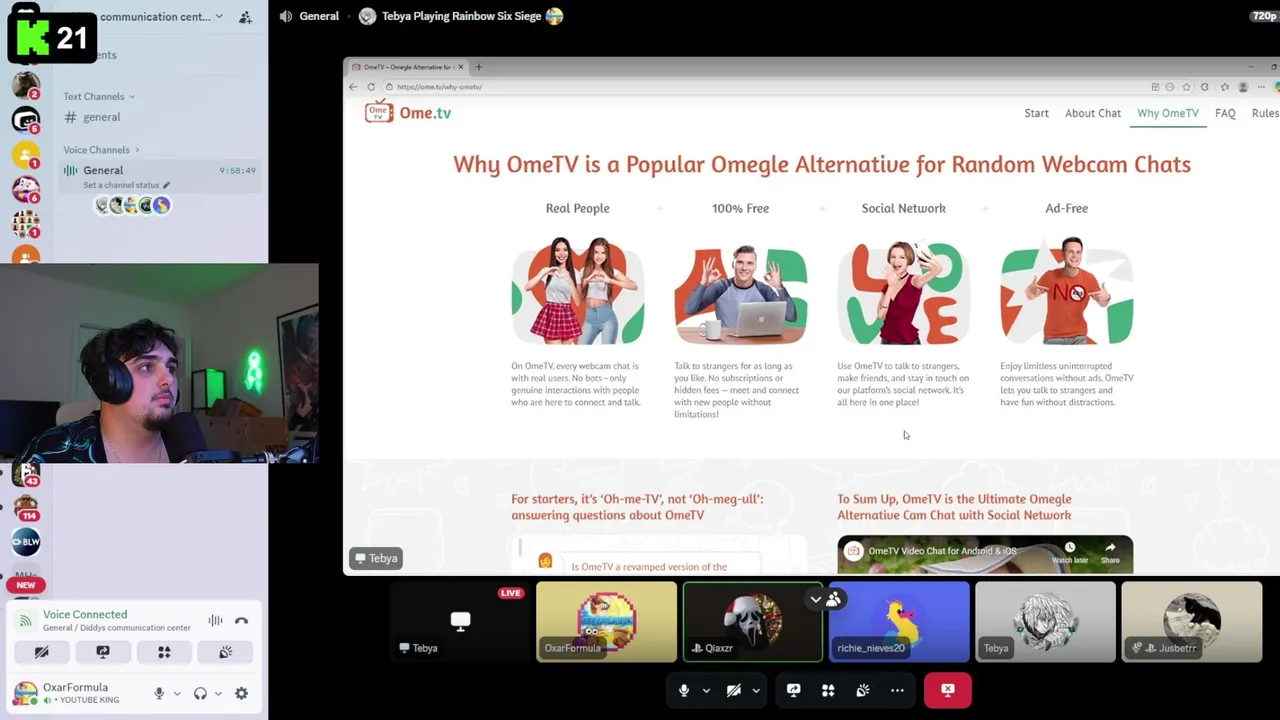This screenshot has height=720, width=1280.
Task: Toggle camera in the call control bar
Action: coord(733,690)
